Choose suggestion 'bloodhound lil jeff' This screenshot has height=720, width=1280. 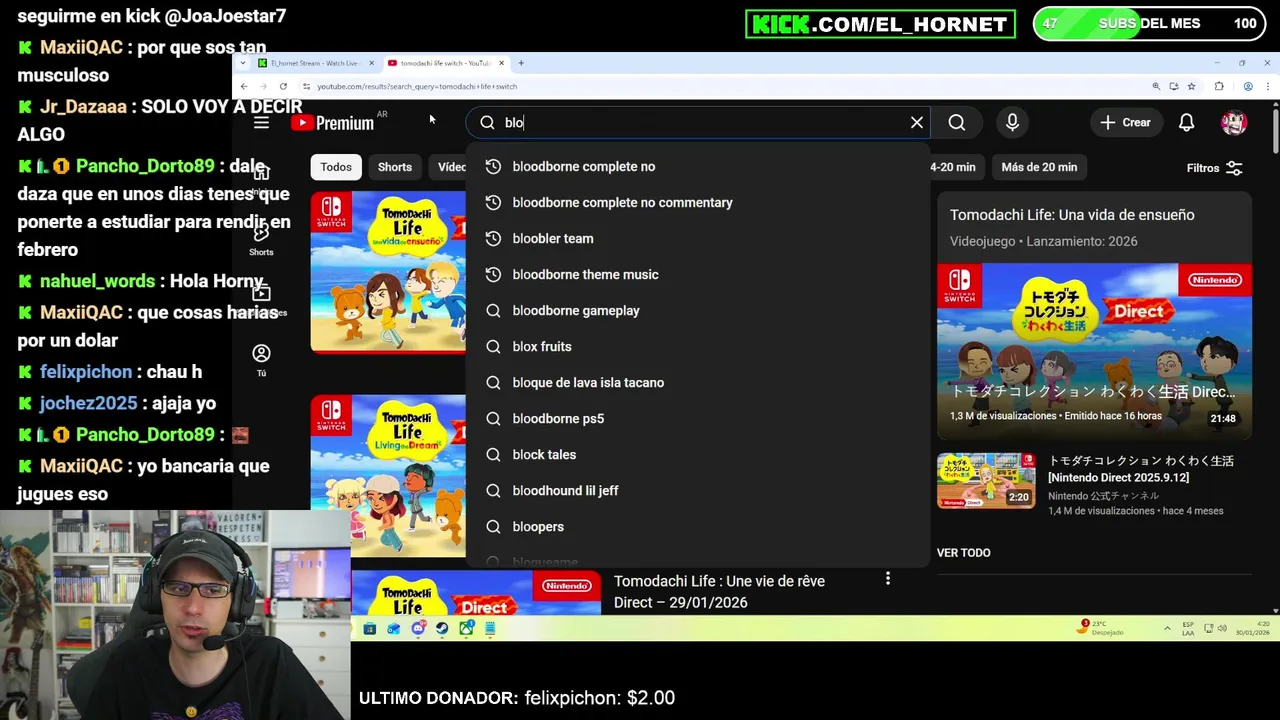point(698,490)
